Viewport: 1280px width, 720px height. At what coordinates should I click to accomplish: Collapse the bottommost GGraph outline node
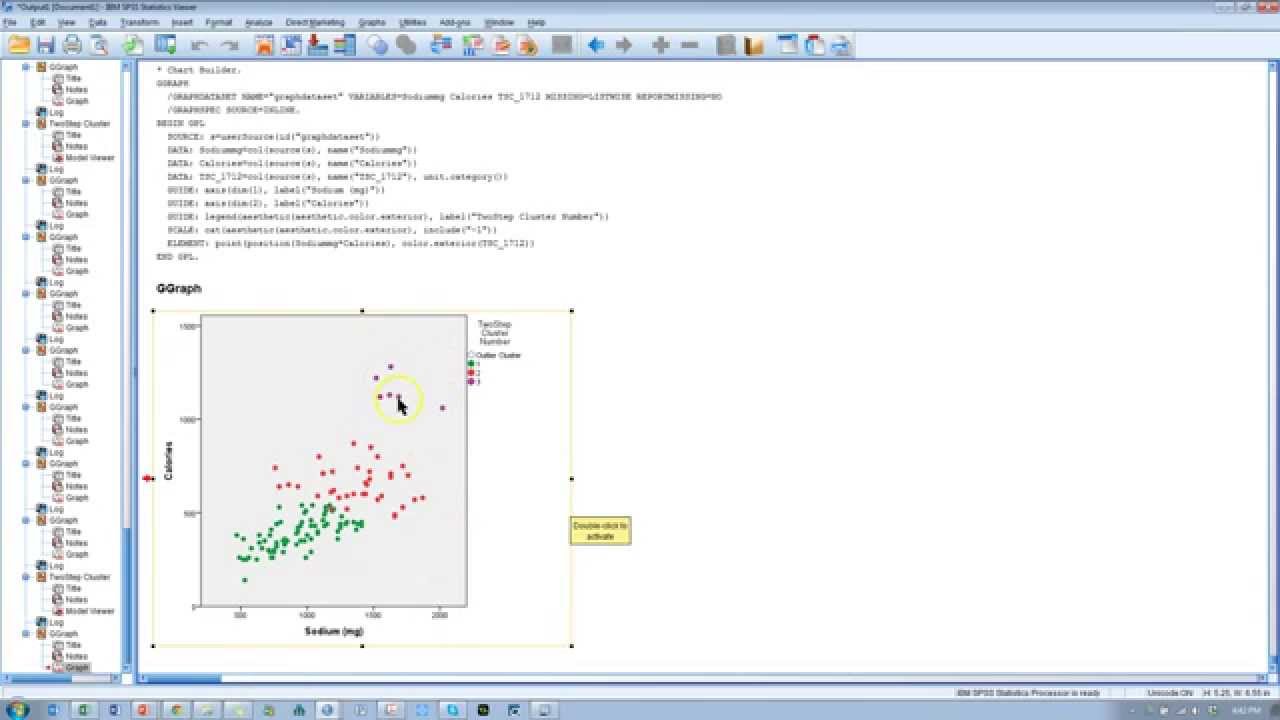tap(27, 634)
